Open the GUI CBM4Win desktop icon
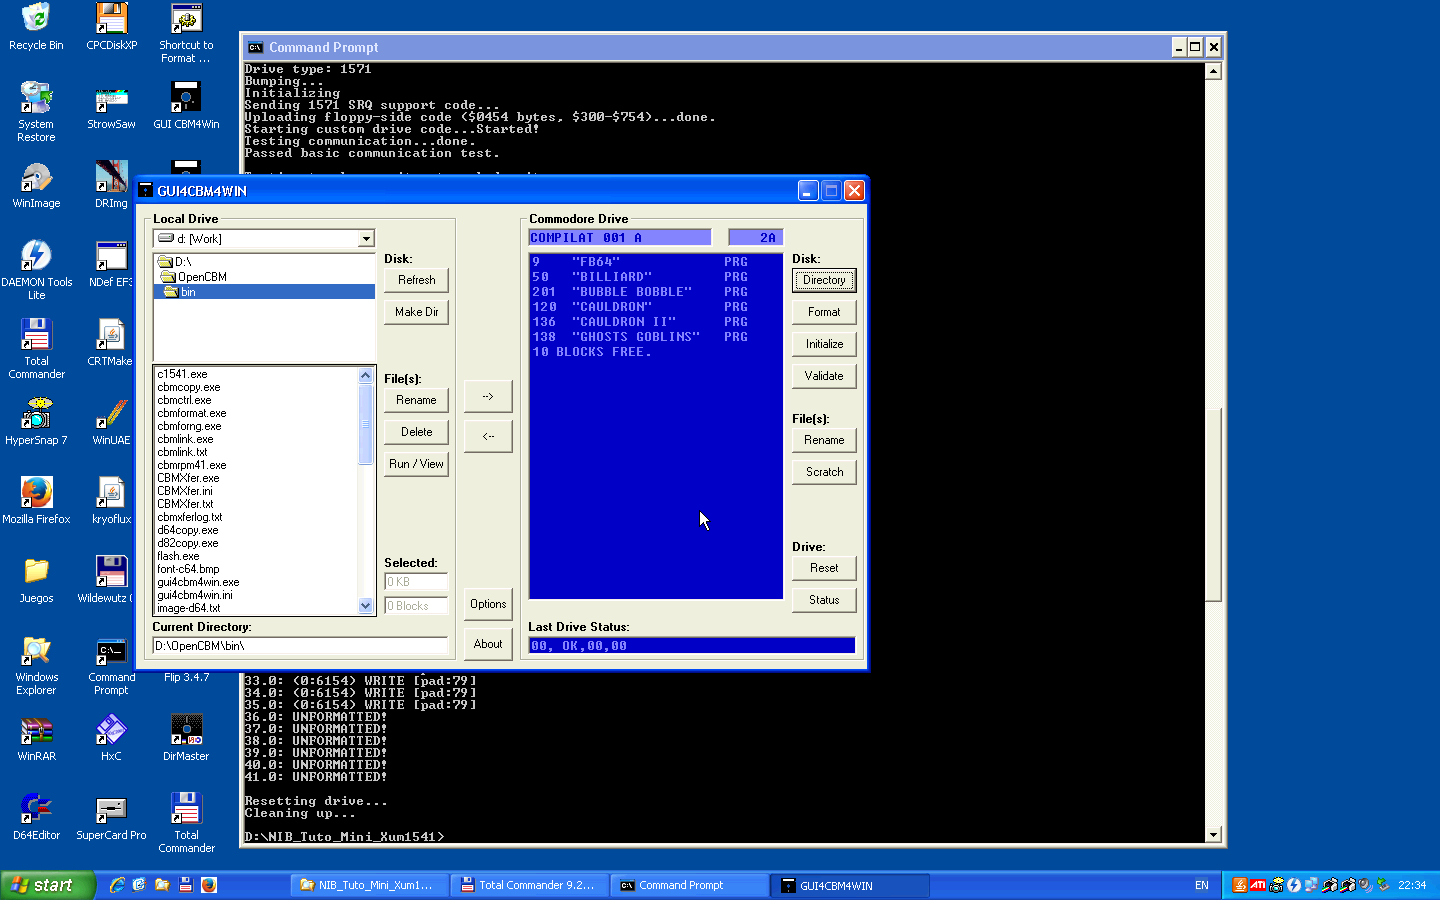 [x=186, y=106]
